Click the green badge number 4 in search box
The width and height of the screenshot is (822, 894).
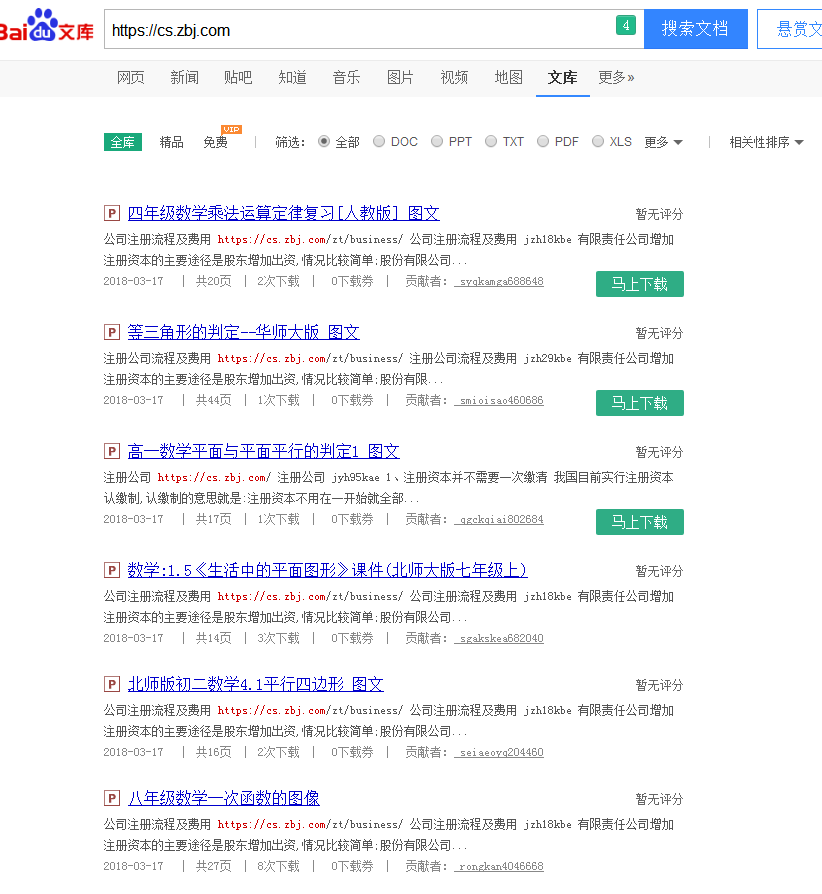(x=625, y=26)
